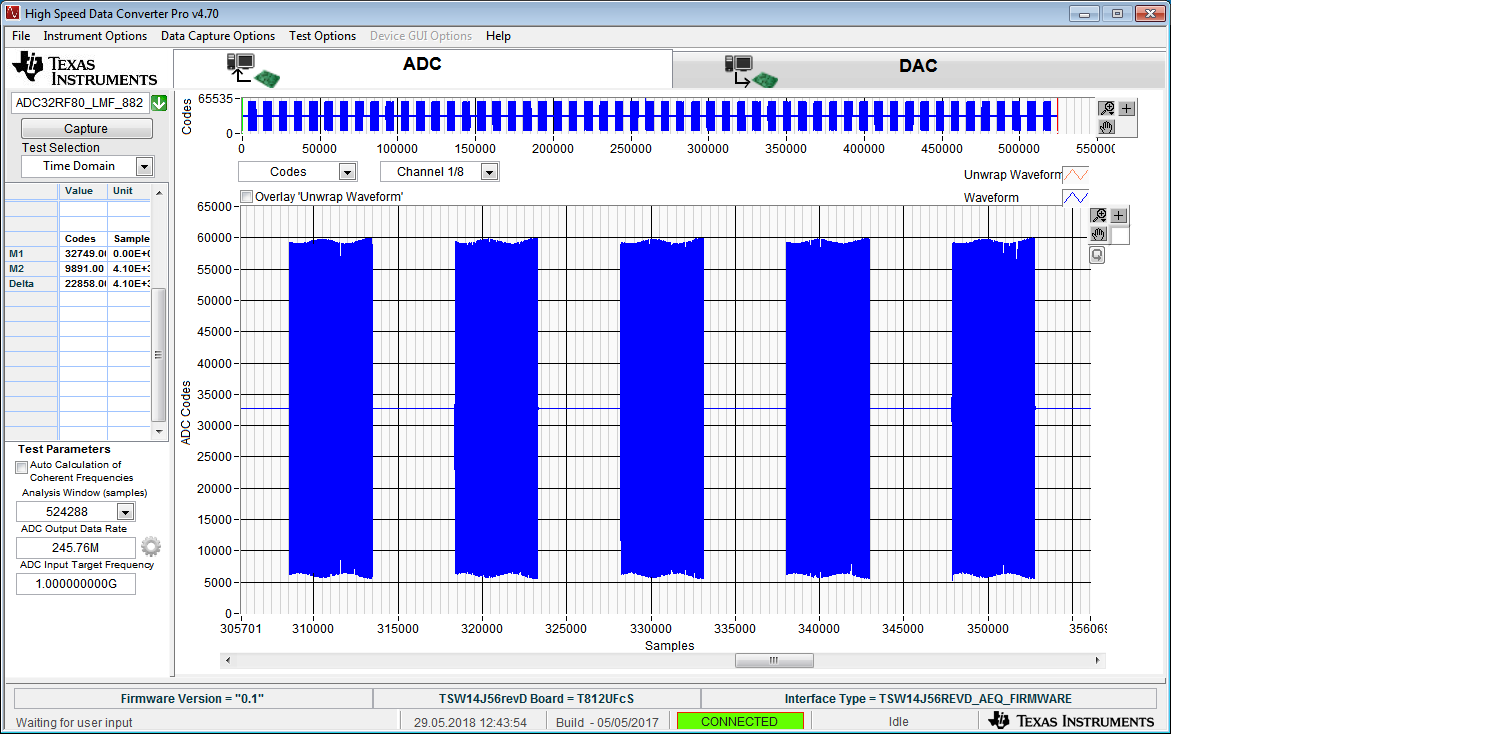Click the reset view icon below main graph tools
This screenshot has width=1488, height=734.
[1097, 255]
